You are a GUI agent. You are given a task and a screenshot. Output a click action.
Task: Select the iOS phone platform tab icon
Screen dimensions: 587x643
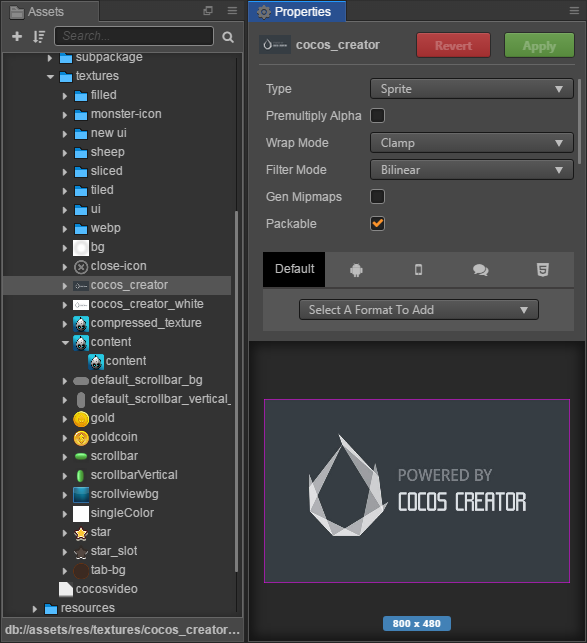point(418,270)
